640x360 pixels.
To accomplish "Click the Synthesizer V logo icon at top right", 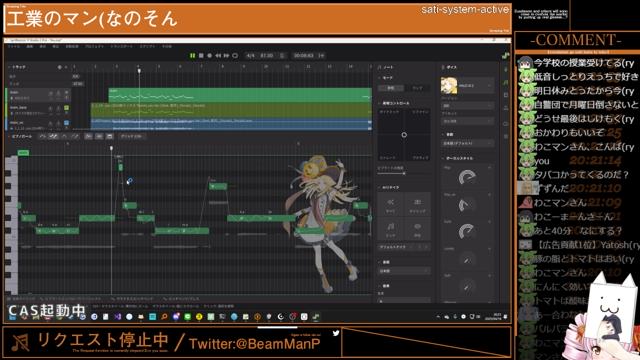I will tap(505, 56).
